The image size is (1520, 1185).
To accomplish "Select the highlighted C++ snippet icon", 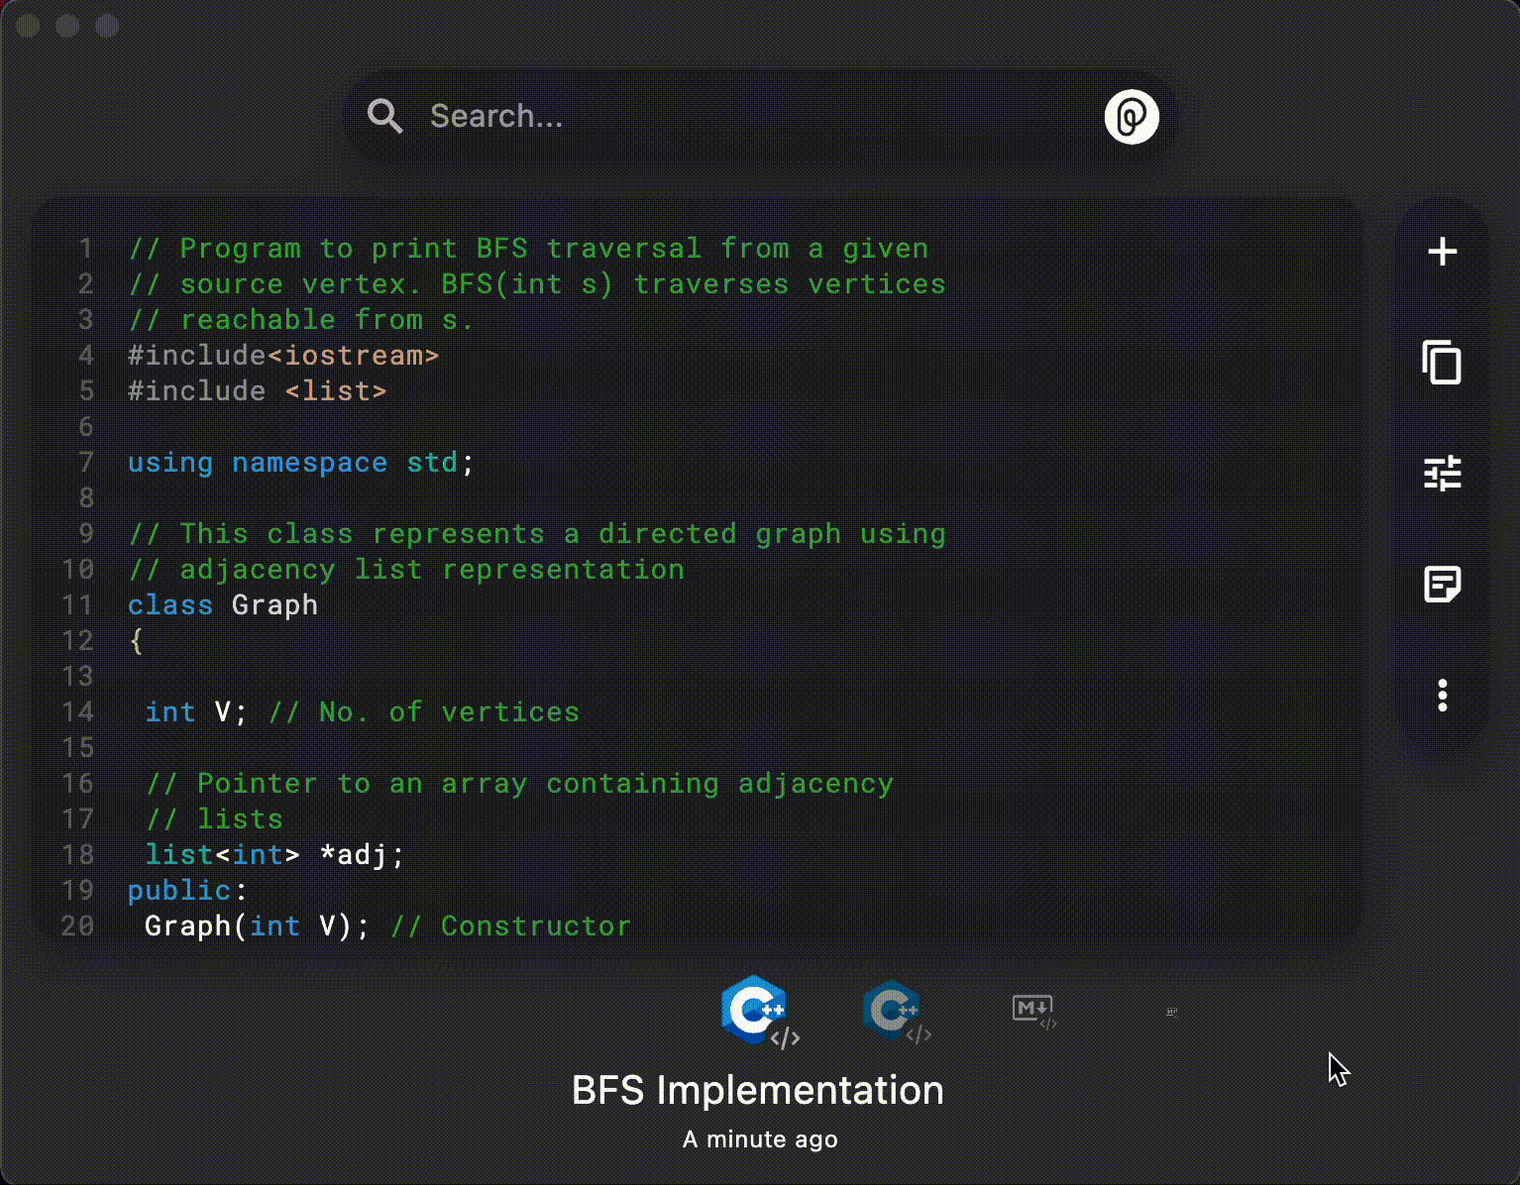I will point(759,1012).
